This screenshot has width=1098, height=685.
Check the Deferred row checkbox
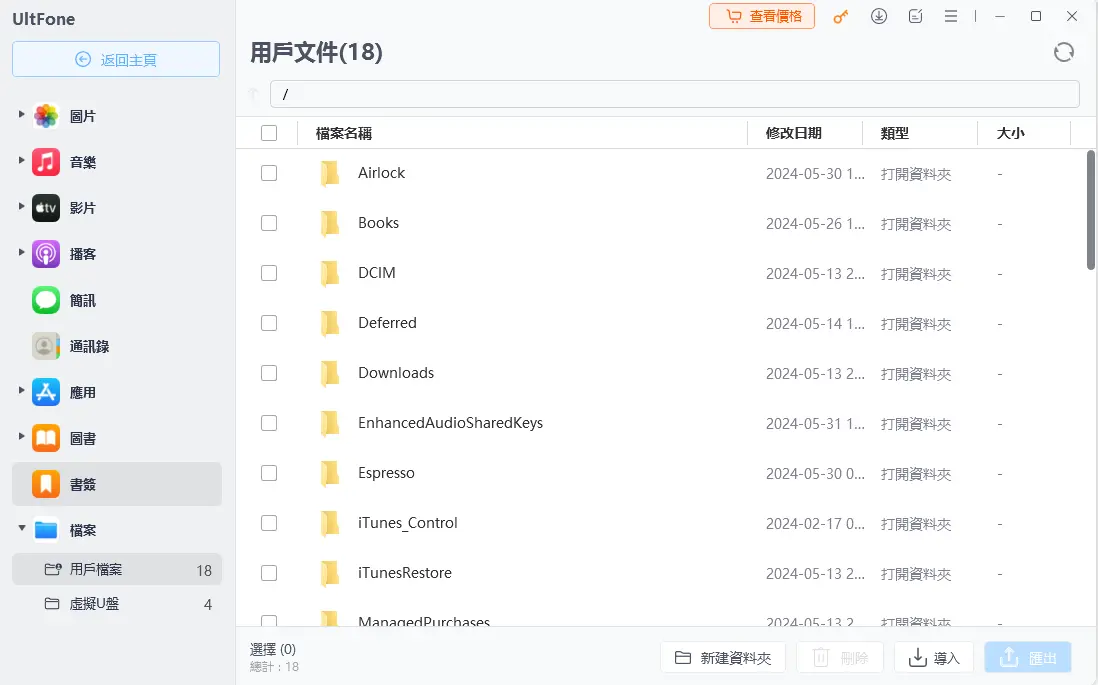coord(269,323)
